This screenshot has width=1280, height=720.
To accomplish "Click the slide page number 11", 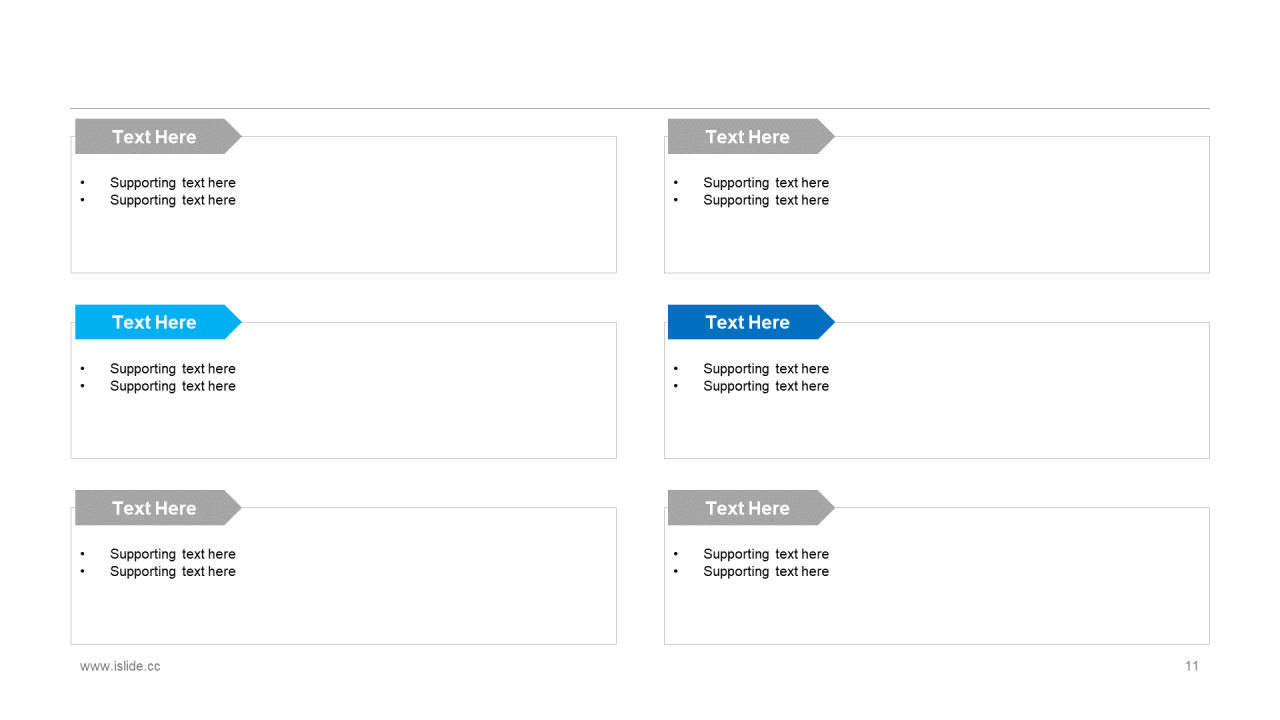I will click(1192, 666).
